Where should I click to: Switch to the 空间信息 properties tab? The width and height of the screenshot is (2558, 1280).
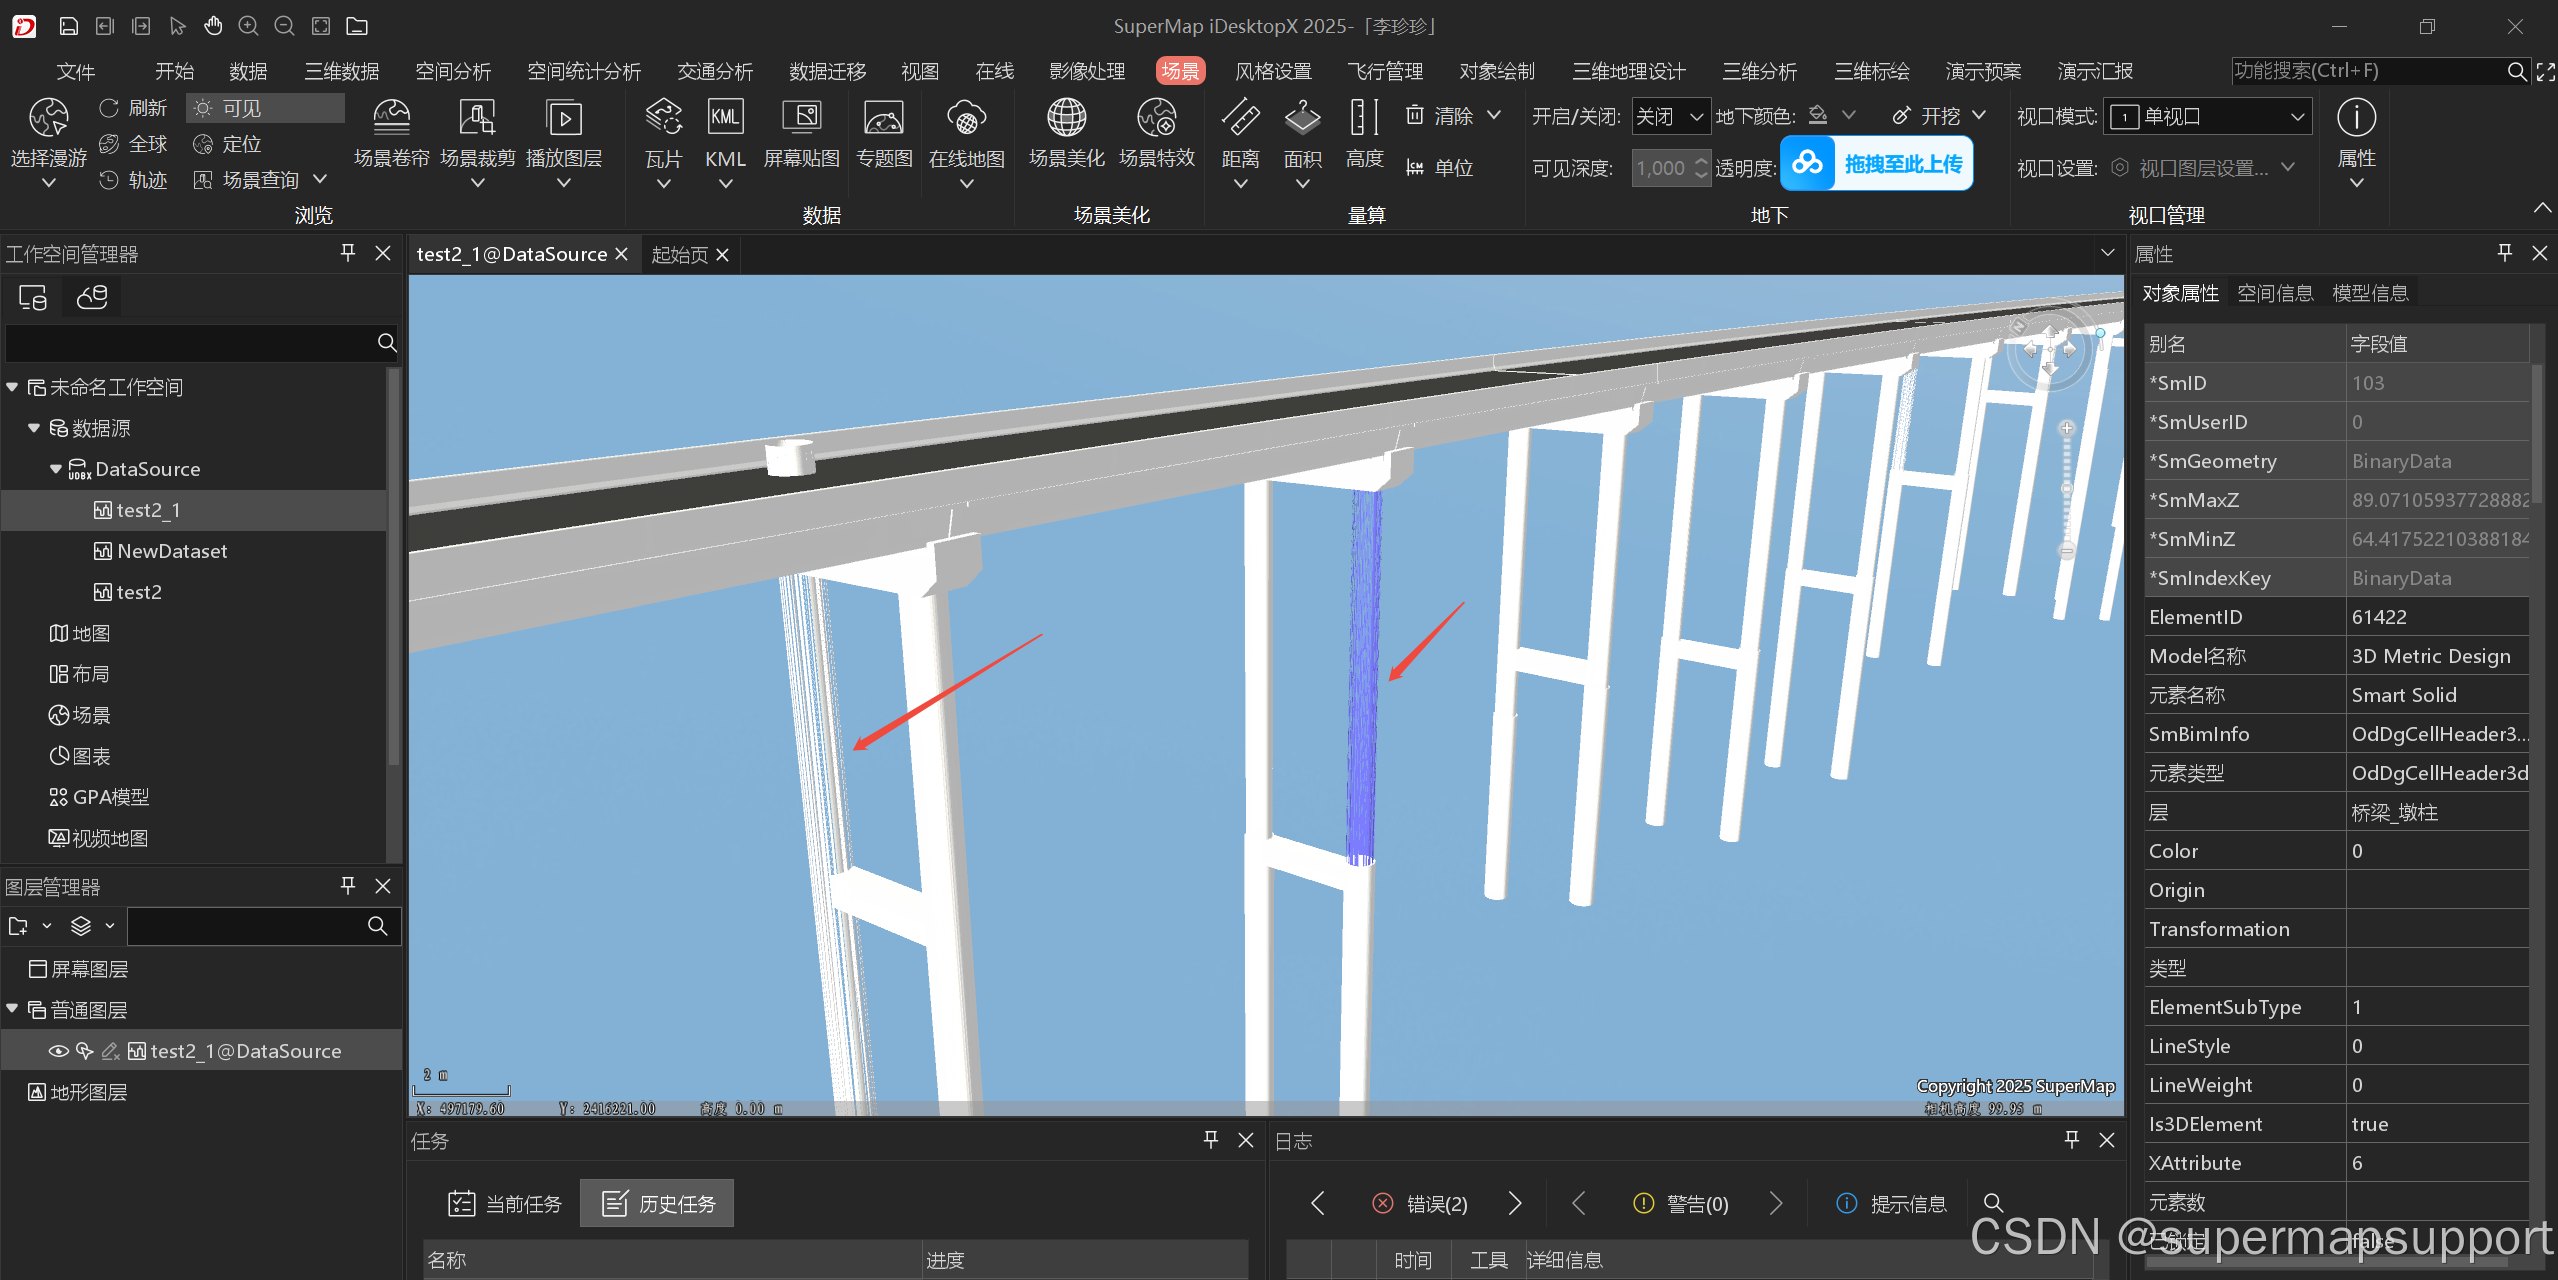[x=2275, y=293]
